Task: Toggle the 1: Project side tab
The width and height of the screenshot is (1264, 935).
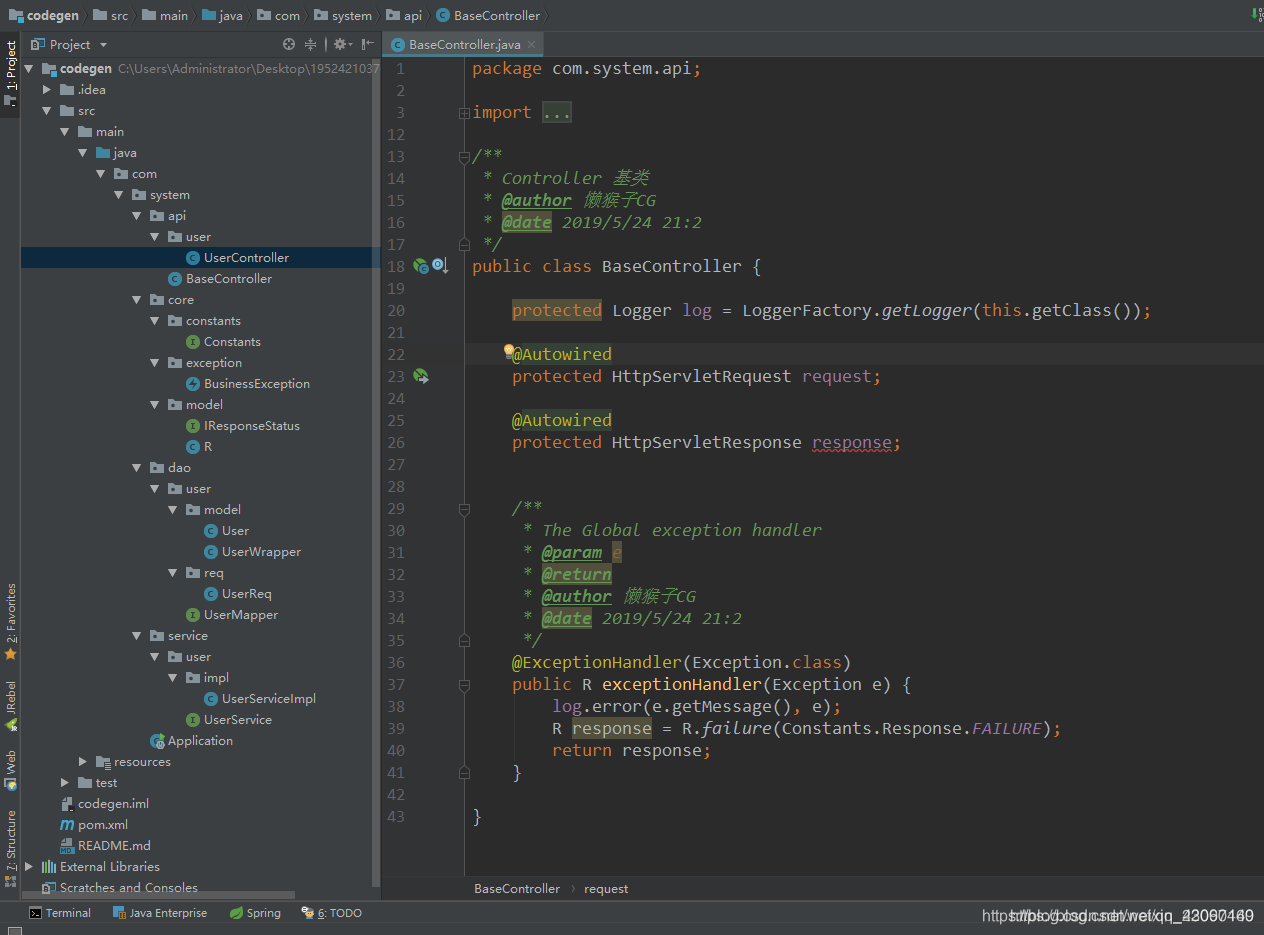Action: 11,73
